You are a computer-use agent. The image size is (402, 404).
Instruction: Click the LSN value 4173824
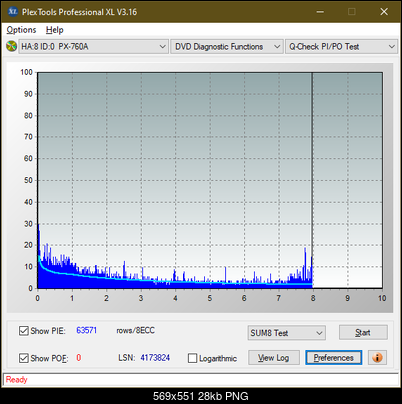pyautogui.click(x=155, y=358)
